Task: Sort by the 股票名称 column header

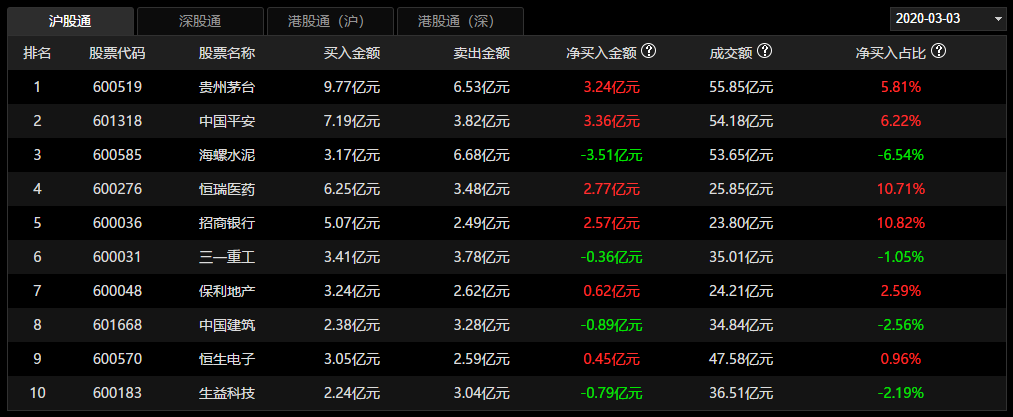Action: coord(227,53)
